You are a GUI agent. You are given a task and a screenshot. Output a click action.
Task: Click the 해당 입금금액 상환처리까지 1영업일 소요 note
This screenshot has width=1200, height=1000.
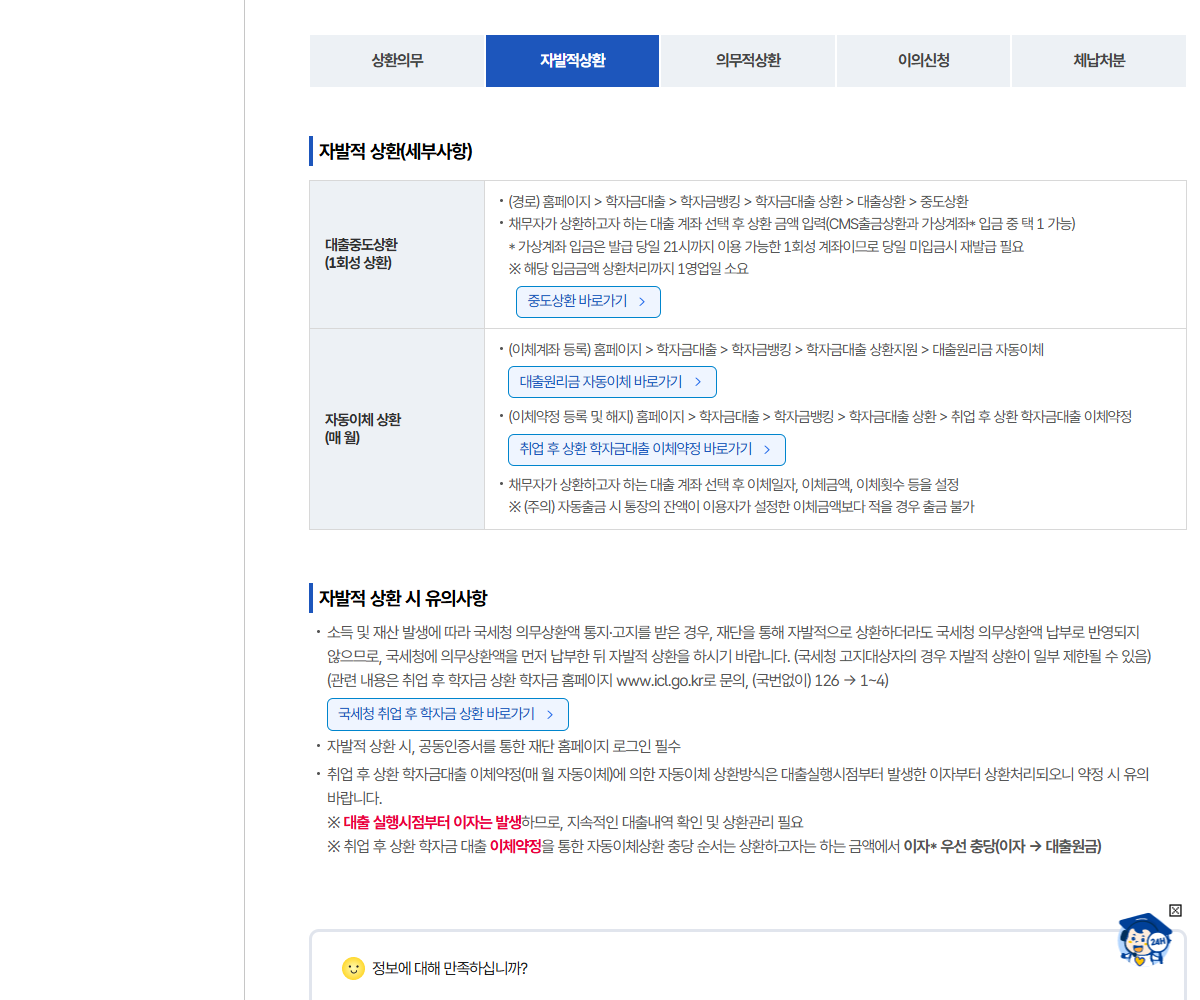click(x=628, y=269)
